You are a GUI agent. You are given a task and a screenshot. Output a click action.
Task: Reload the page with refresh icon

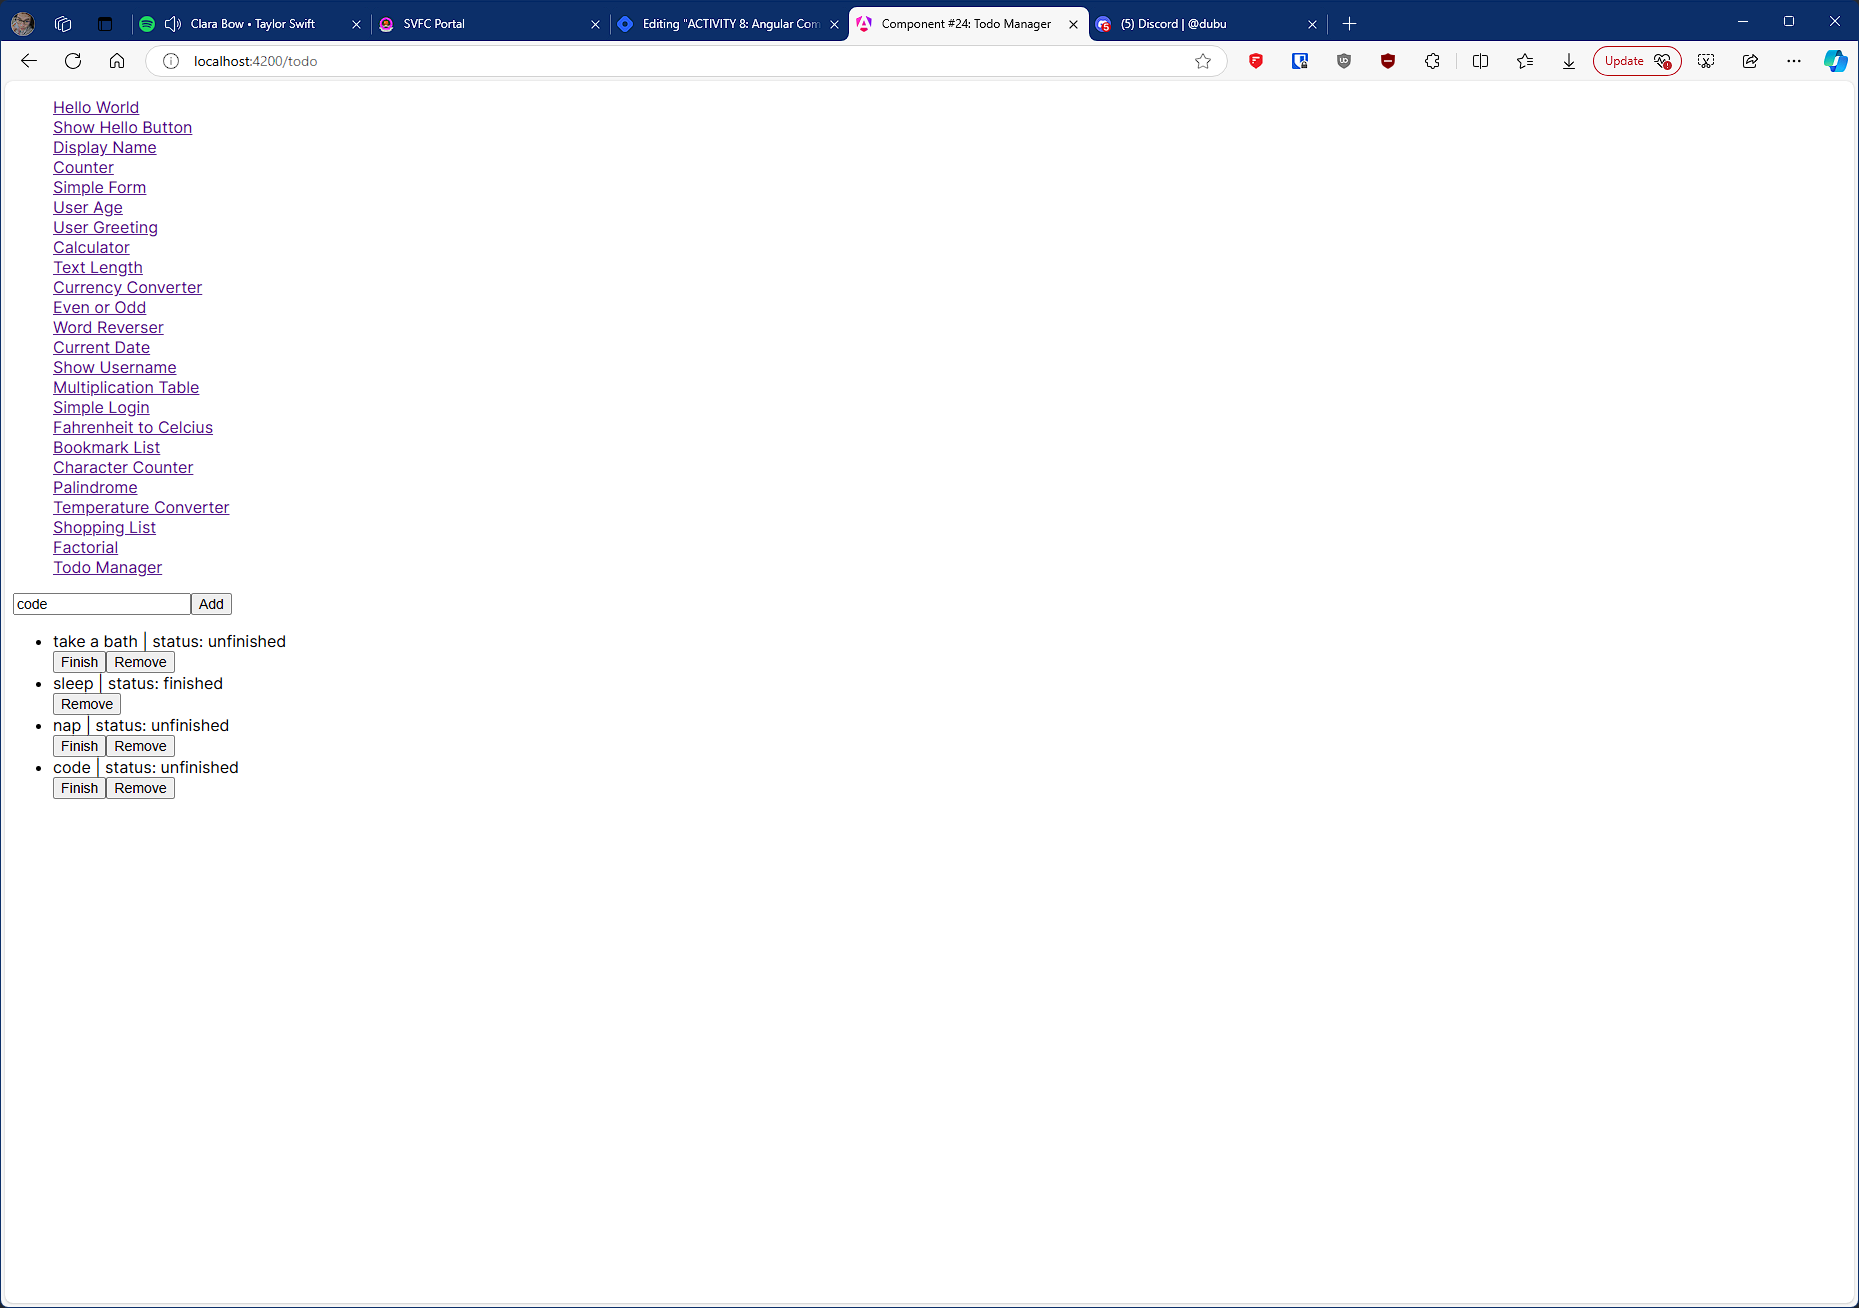point(73,61)
